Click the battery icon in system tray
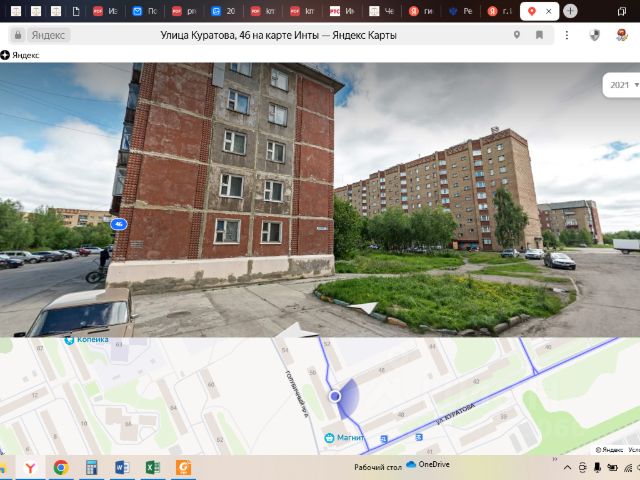The image size is (640, 480). pyautogui.click(x=612, y=468)
